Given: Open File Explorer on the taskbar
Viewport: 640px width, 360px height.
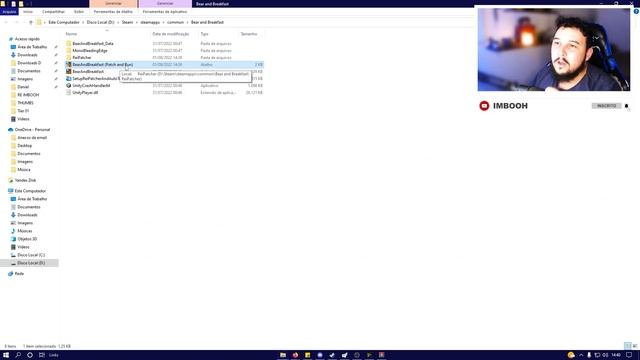Looking at the screenshot, I should [x=283, y=355].
